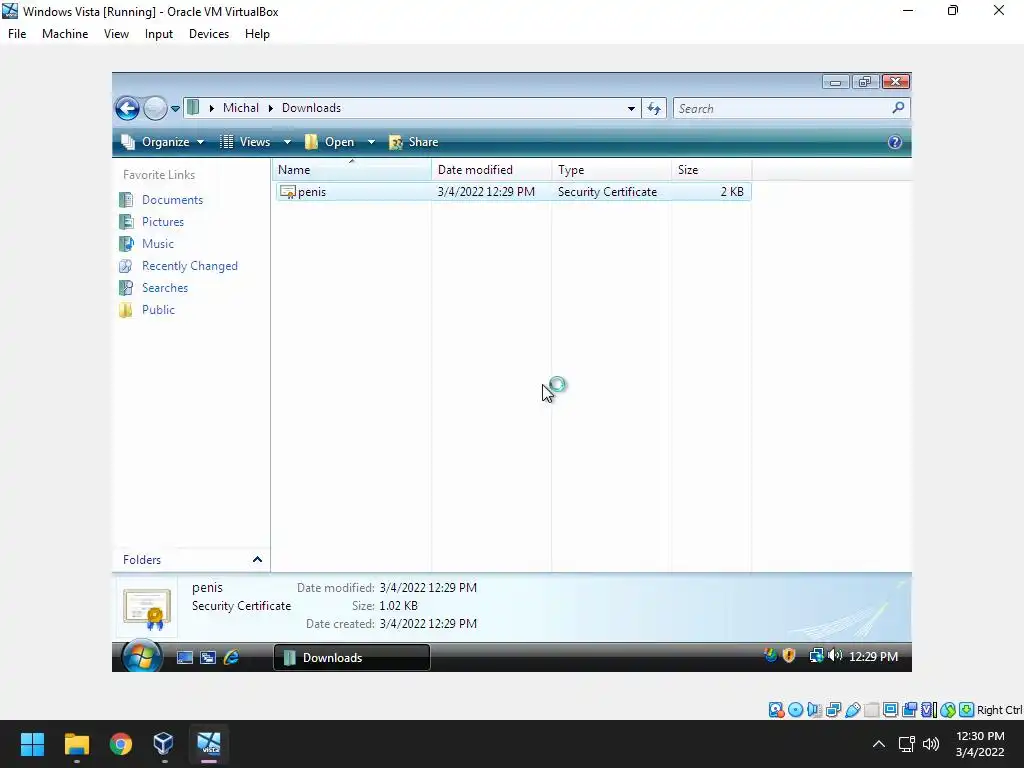
Task: Click VirtualBox mouse integration status icon
Action: [x=948, y=710]
